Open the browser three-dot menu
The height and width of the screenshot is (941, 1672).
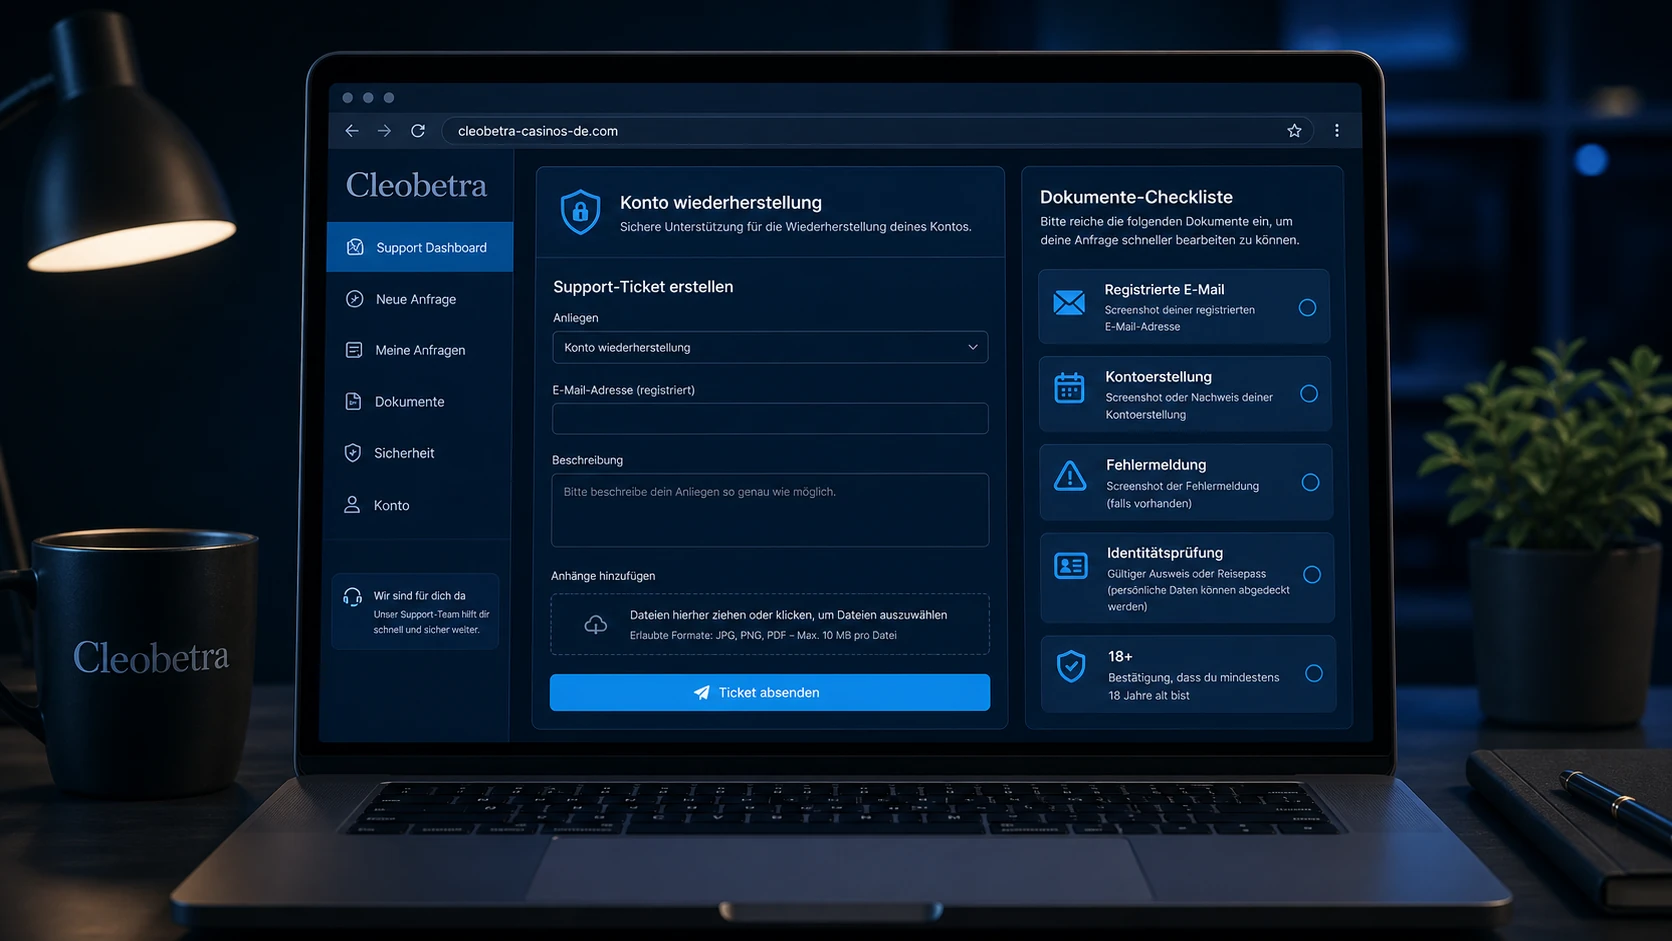pos(1337,131)
